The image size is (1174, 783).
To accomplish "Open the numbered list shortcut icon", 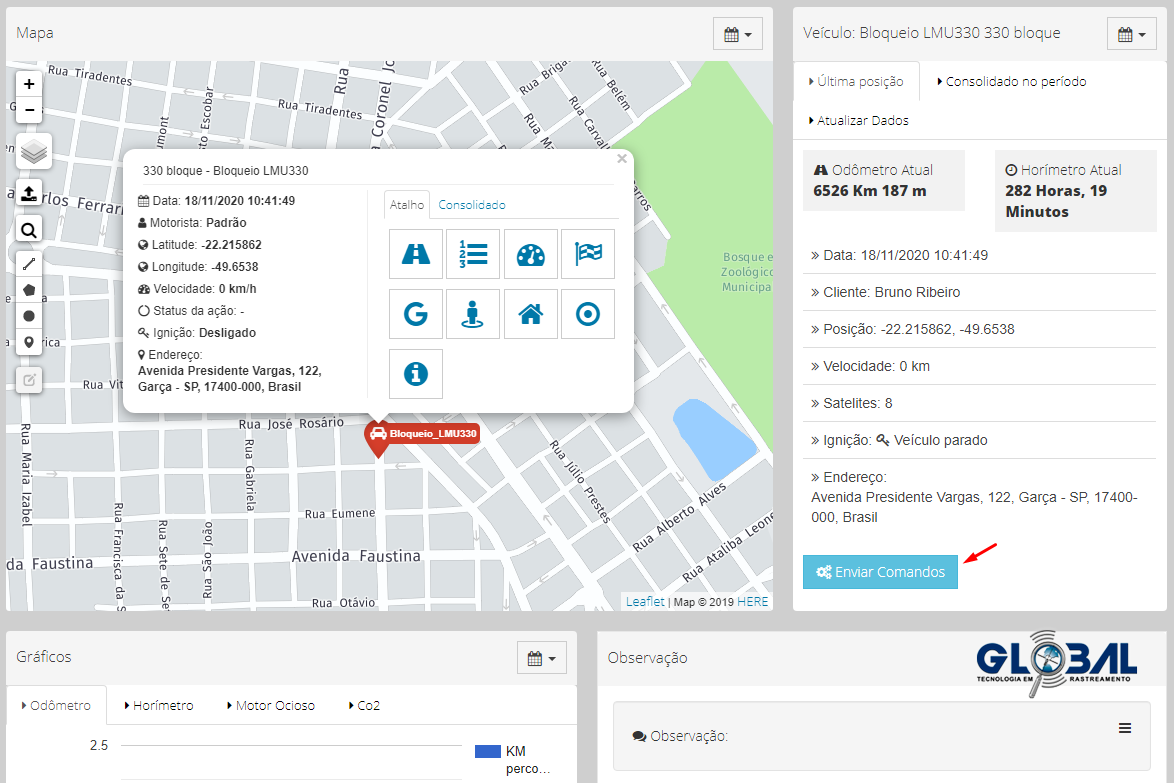I will point(473,254).
